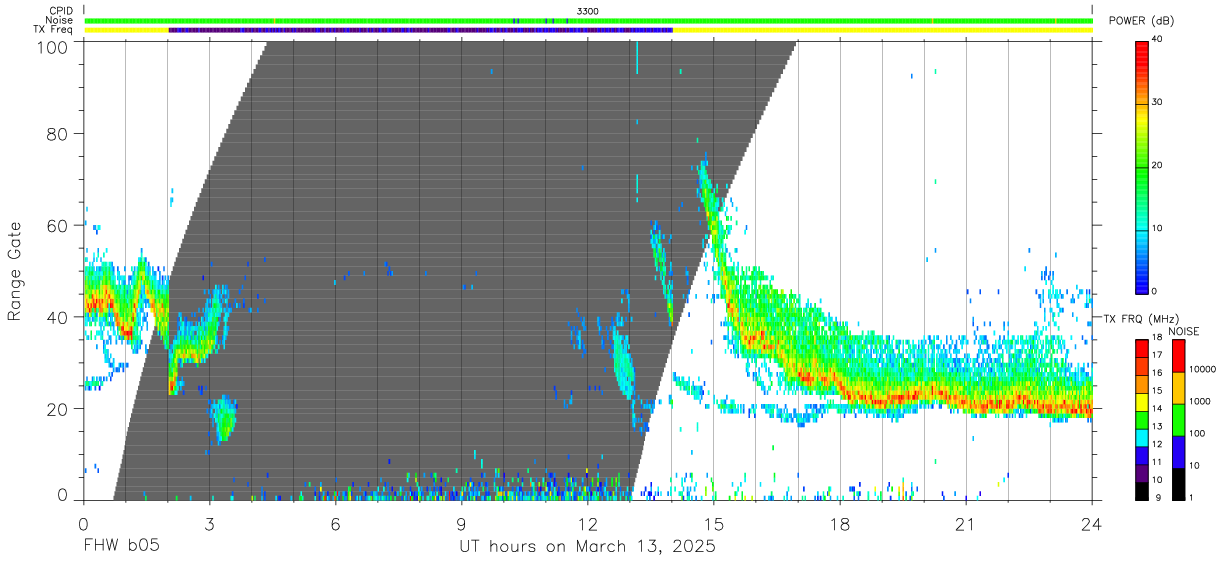Click the UT hours on March 13, 2025 title

click(587, 547)
